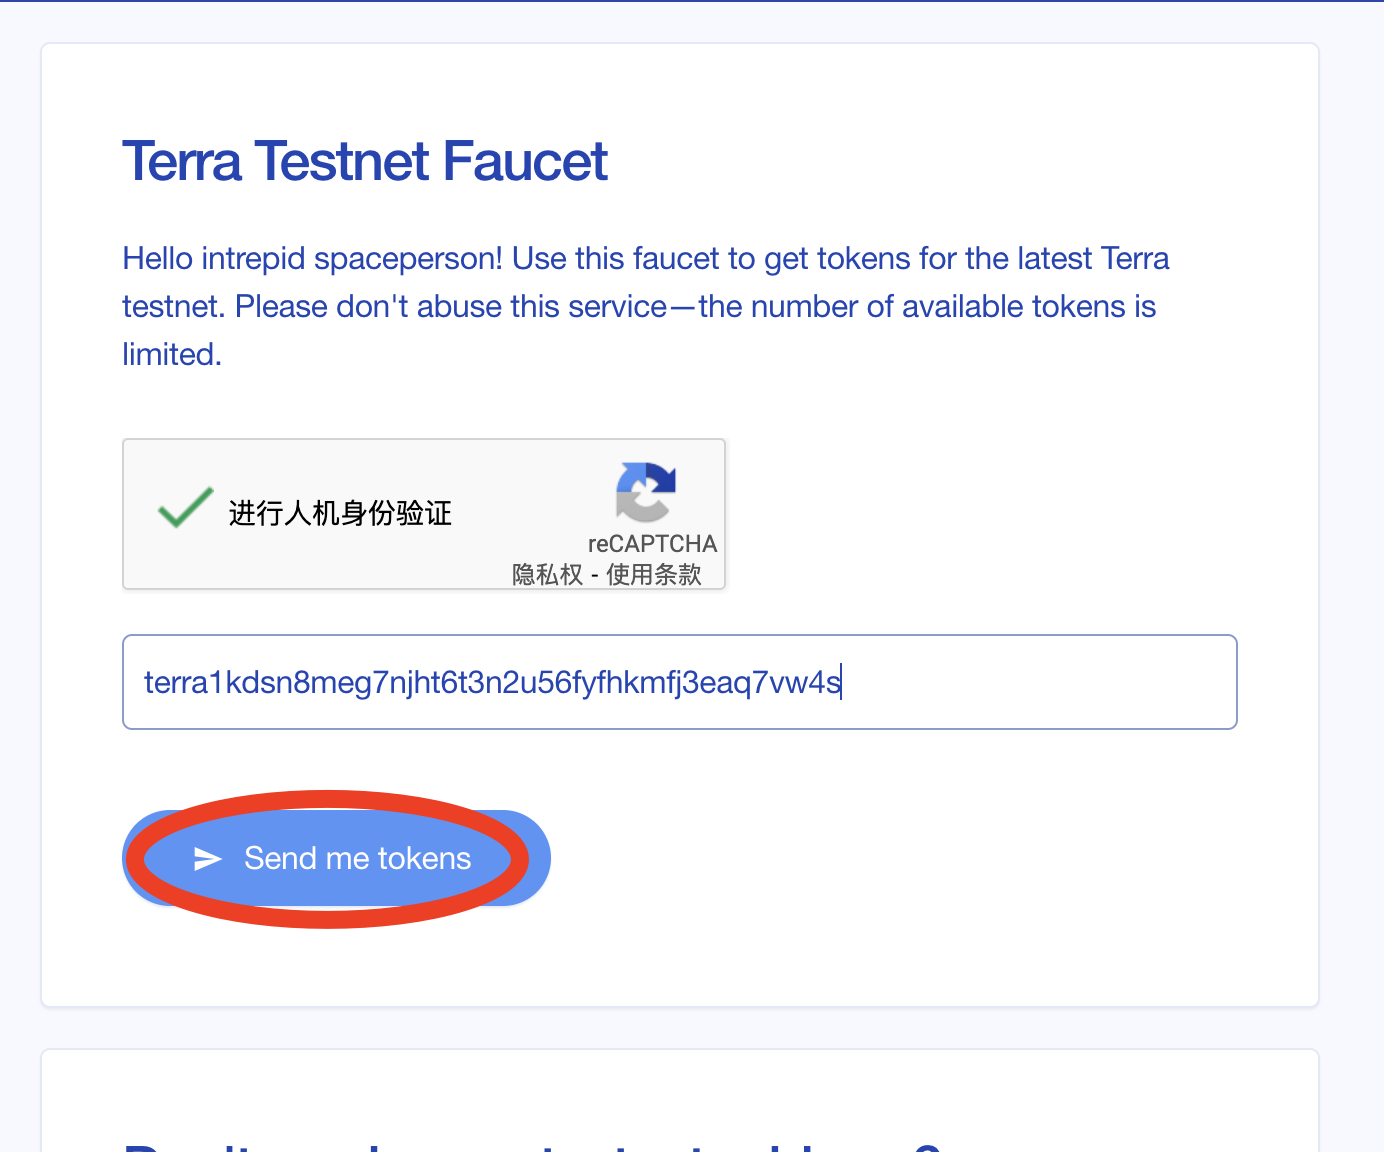Click the green reCAPTCHA verification checkmark
This screenshot has height=1152, width=1384.
[186, 508]
